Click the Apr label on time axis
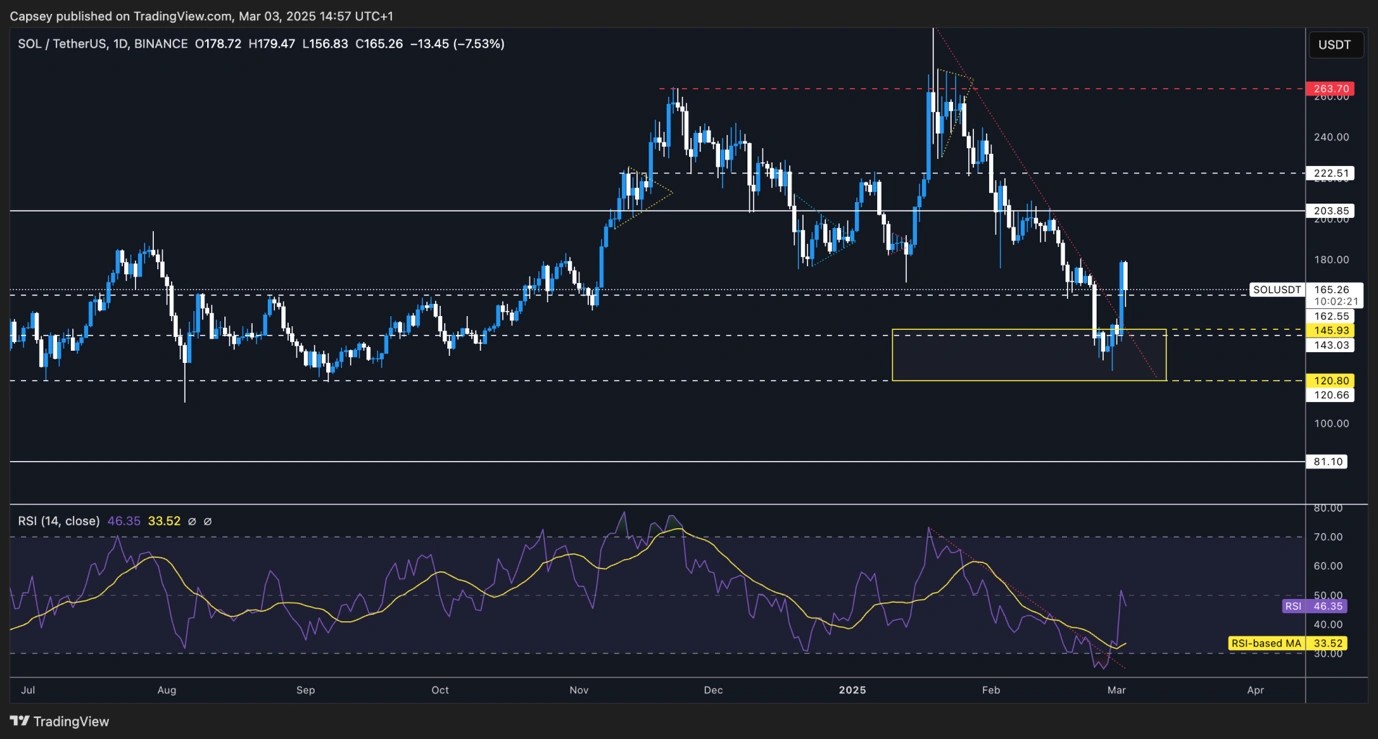This screenshot has height=739, width=1378. tap(1256, 690)
